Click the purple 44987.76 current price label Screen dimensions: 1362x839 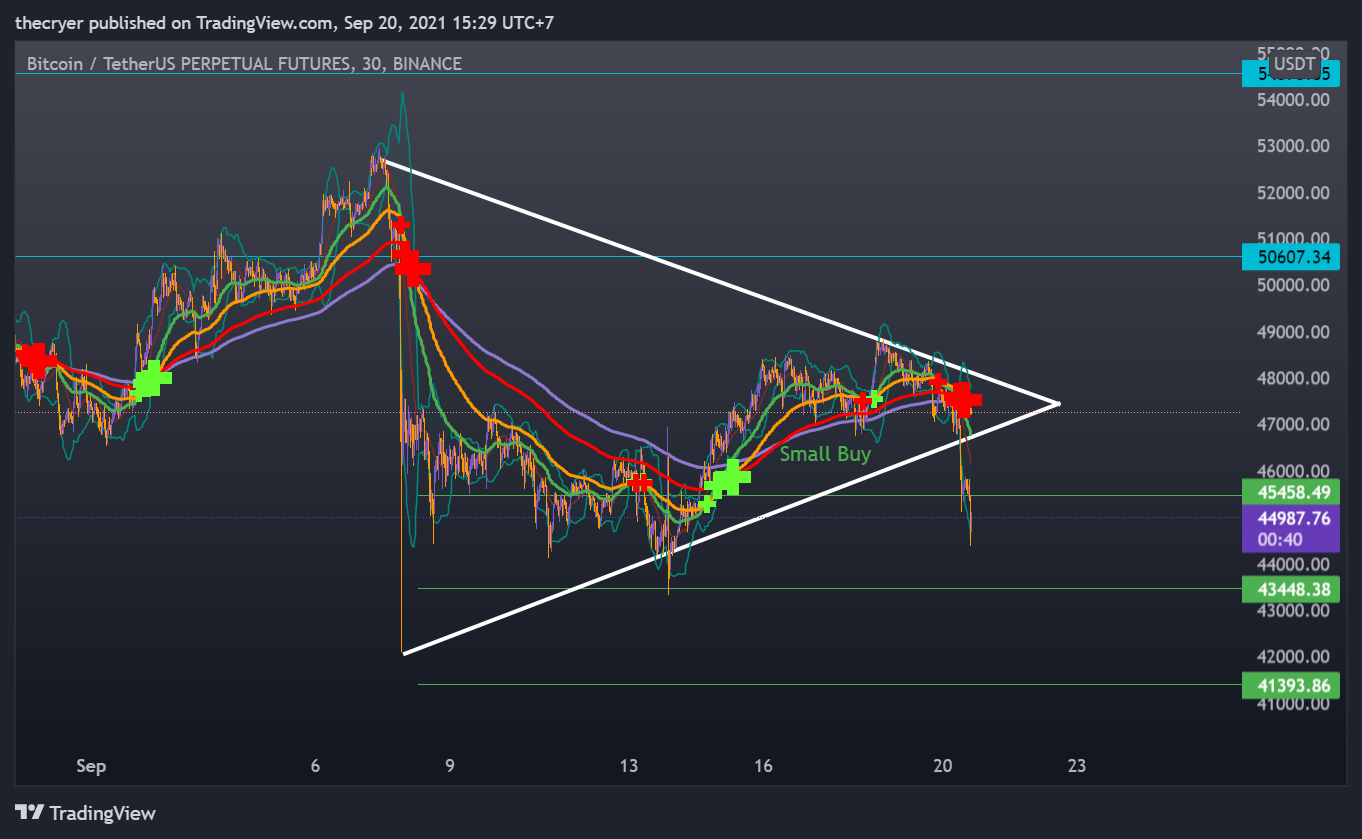click(x=1291, y=528)
